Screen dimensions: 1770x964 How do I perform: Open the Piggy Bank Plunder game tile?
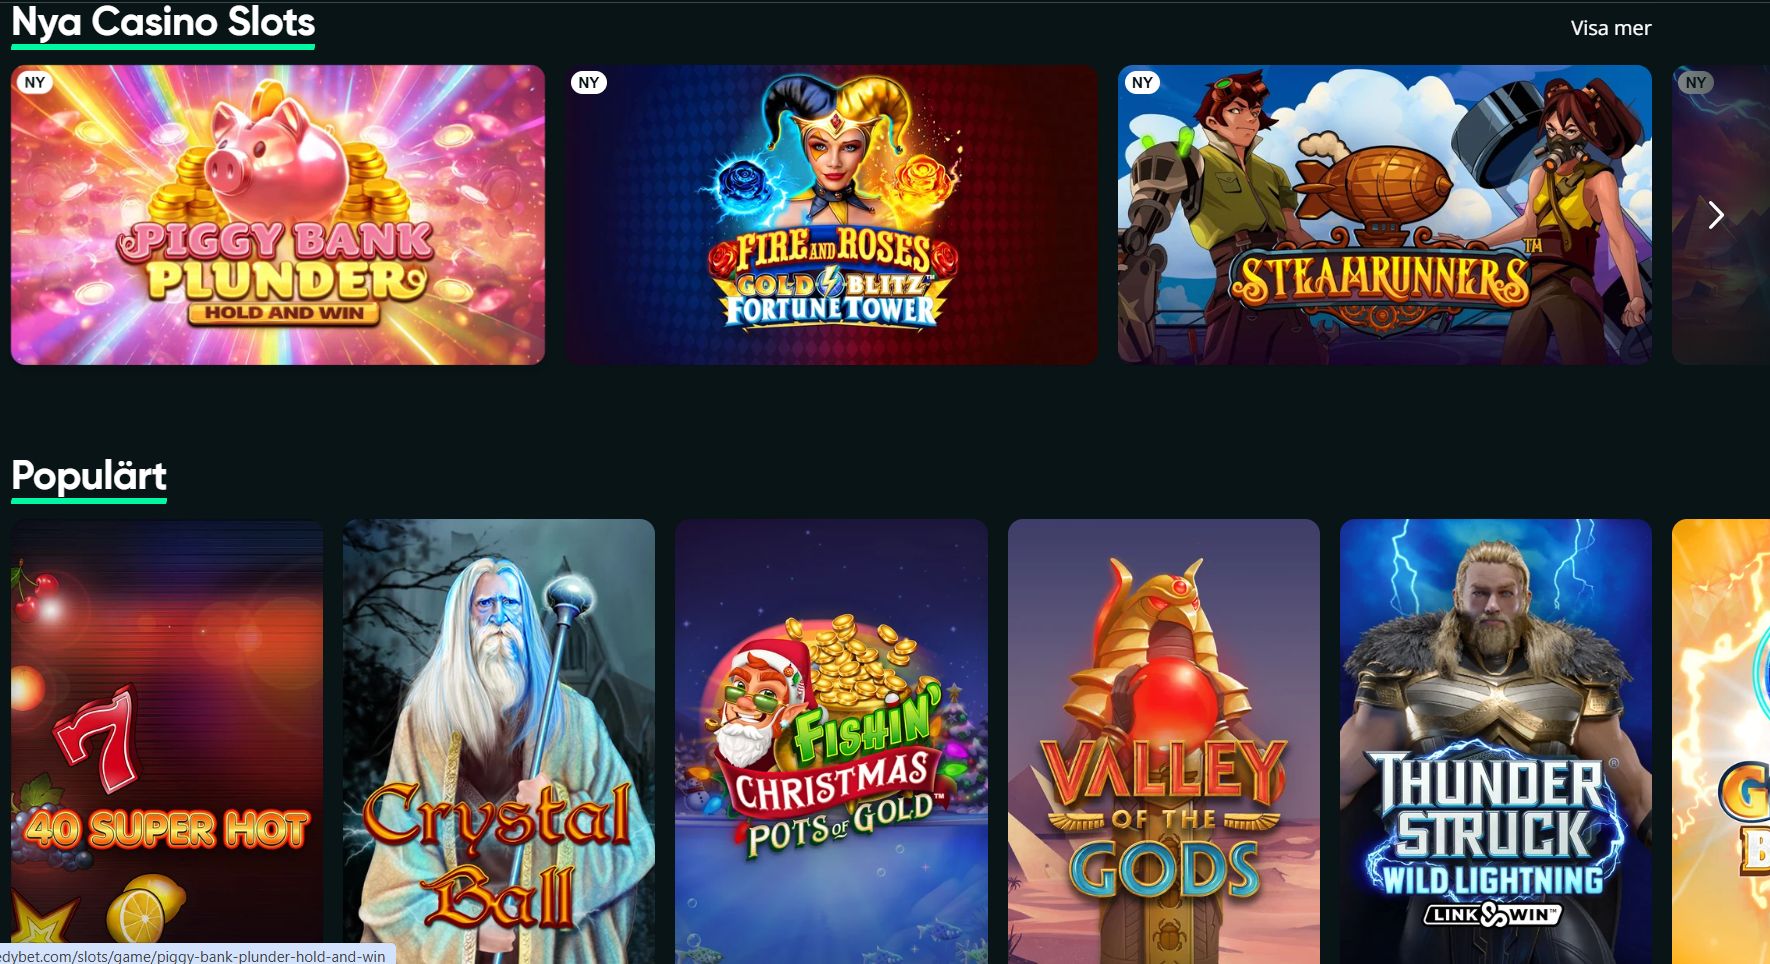(278, 215)
